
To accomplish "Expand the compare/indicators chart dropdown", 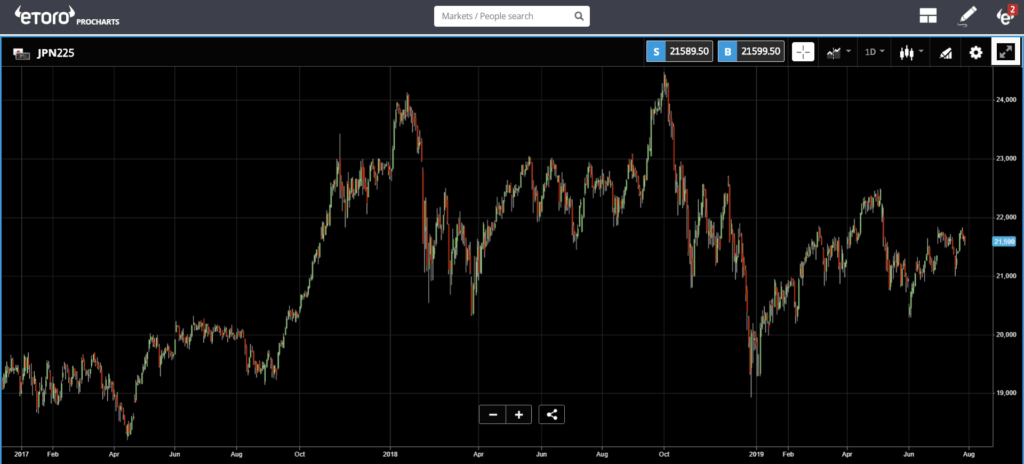I will coord(838,52).
